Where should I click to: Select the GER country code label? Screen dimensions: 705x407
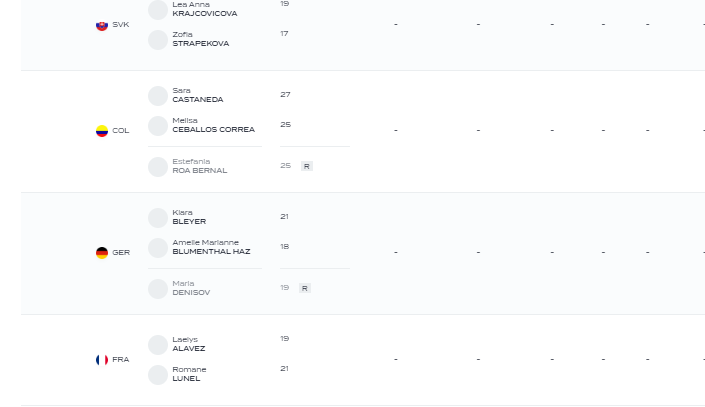point(121,253)
